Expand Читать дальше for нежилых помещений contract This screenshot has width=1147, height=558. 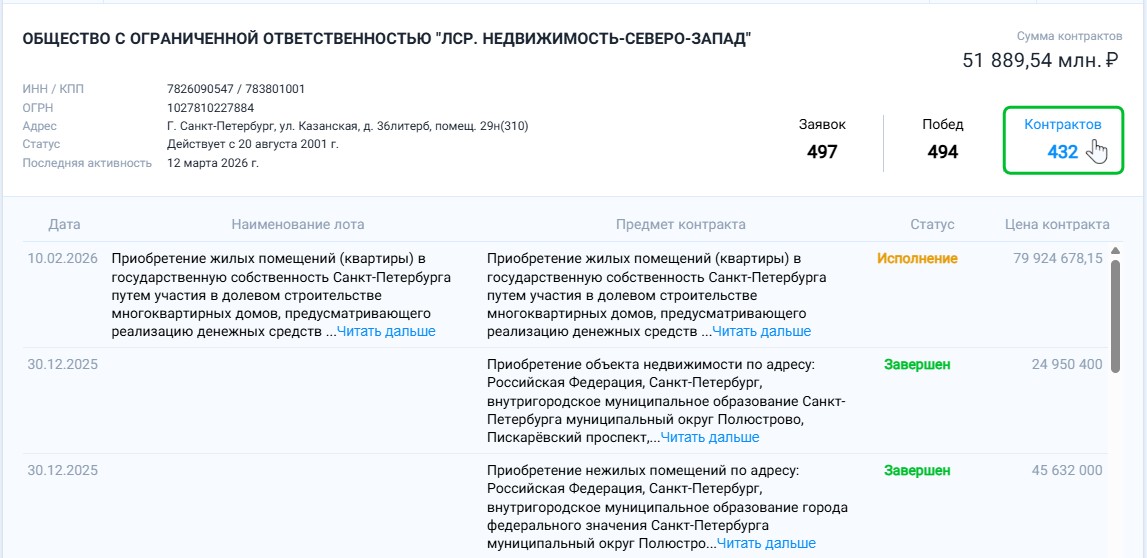(x=766, y=543)
